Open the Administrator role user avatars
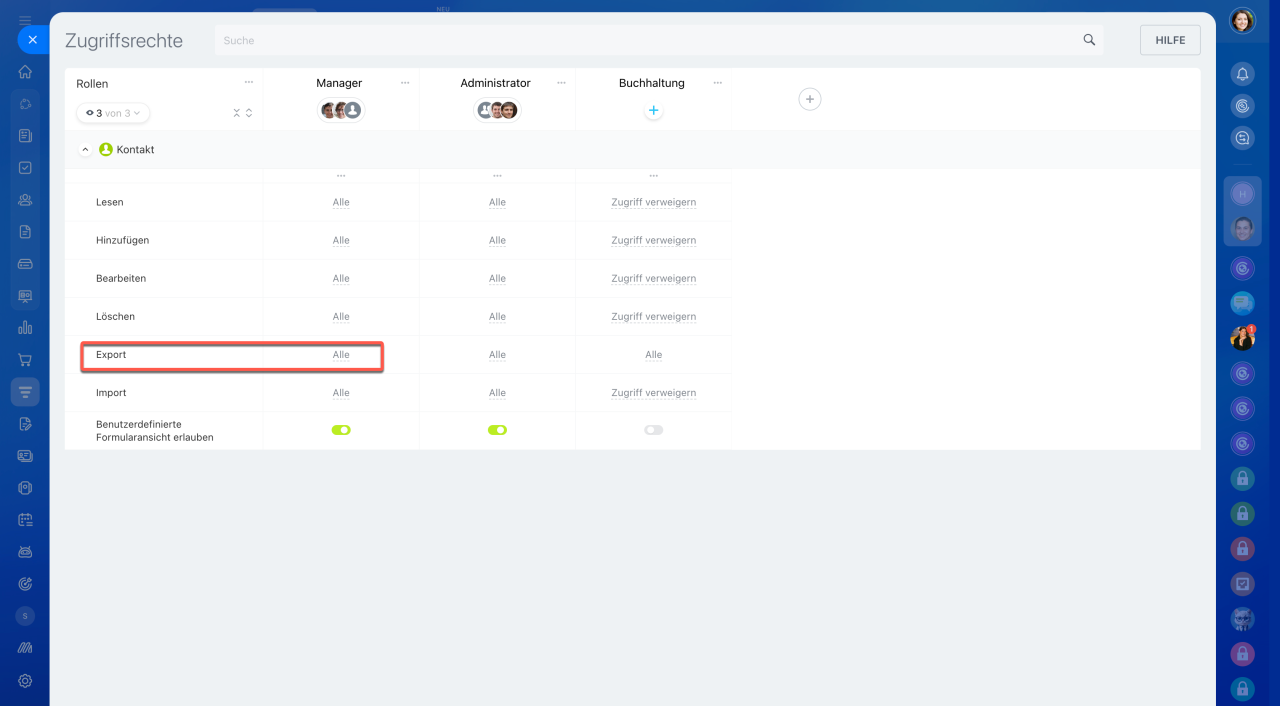The height and width of the screenshot is (706, 1280). coord(497,110)
